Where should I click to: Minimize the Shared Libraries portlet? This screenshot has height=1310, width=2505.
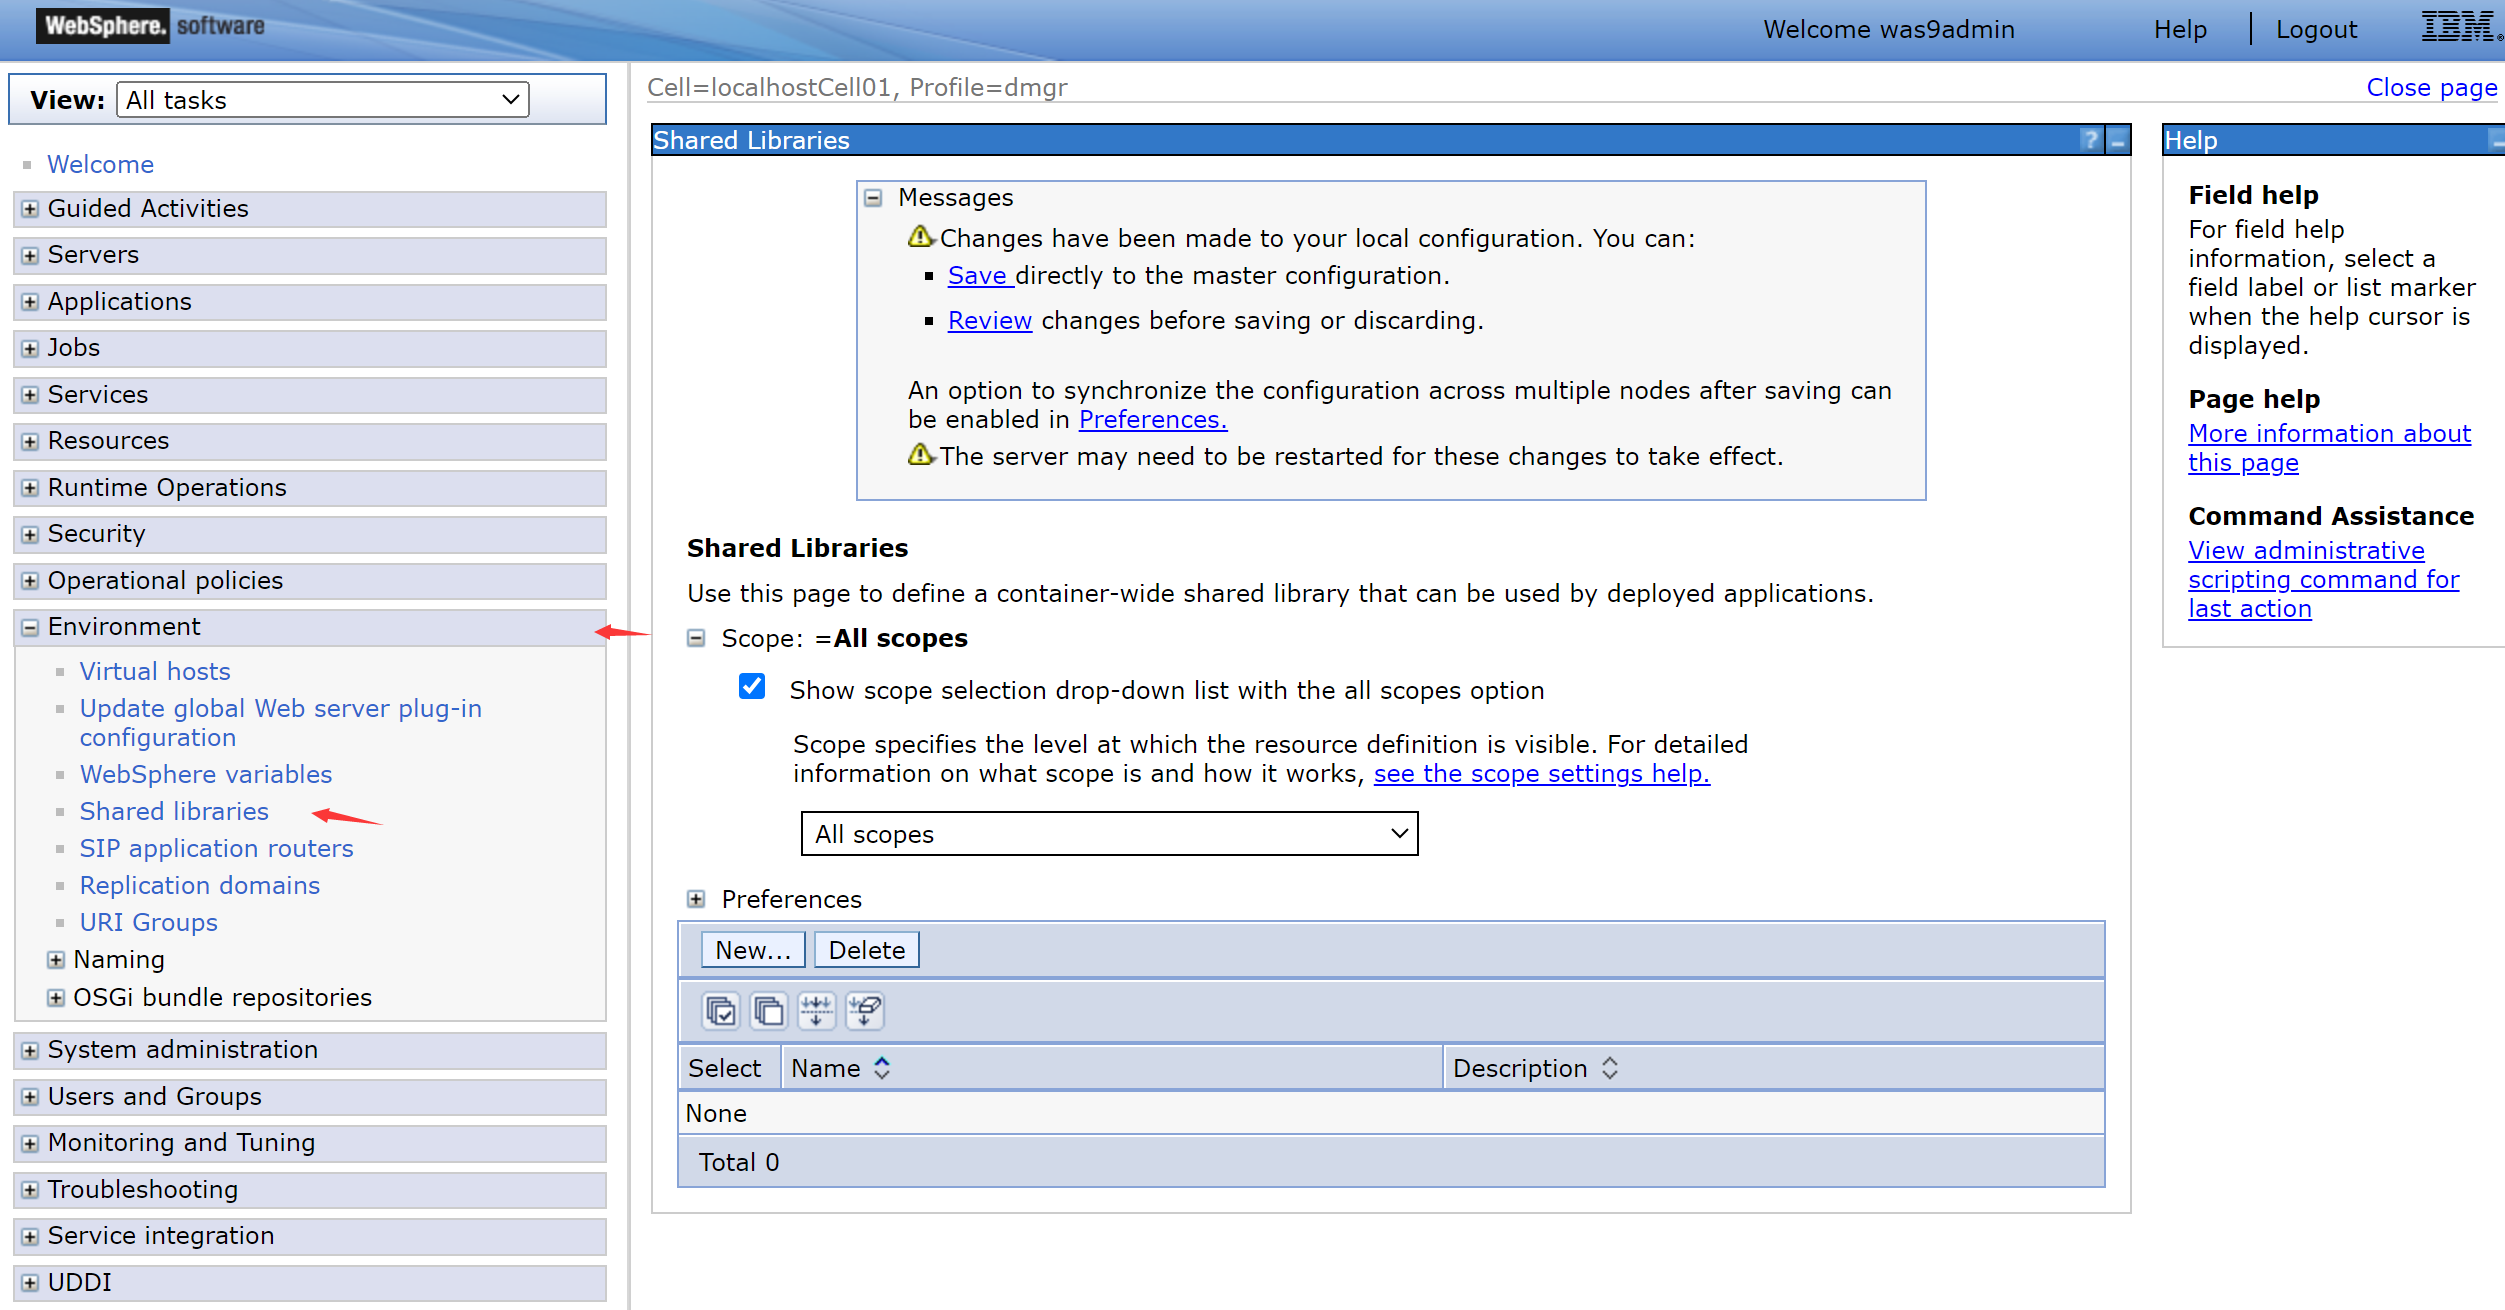tap(2118, 140)
